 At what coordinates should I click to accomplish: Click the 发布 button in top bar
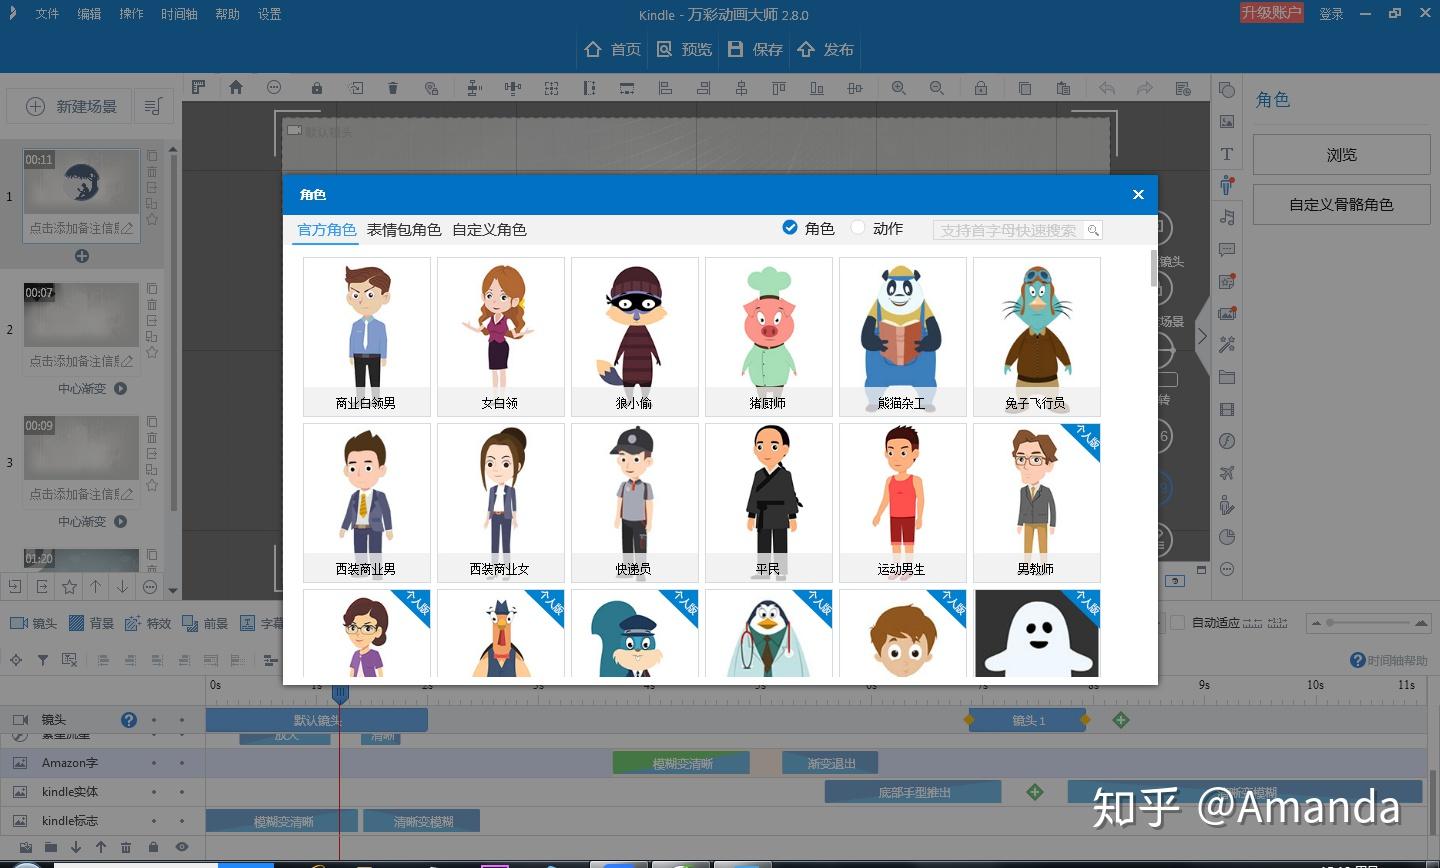[x=826, y=49]
